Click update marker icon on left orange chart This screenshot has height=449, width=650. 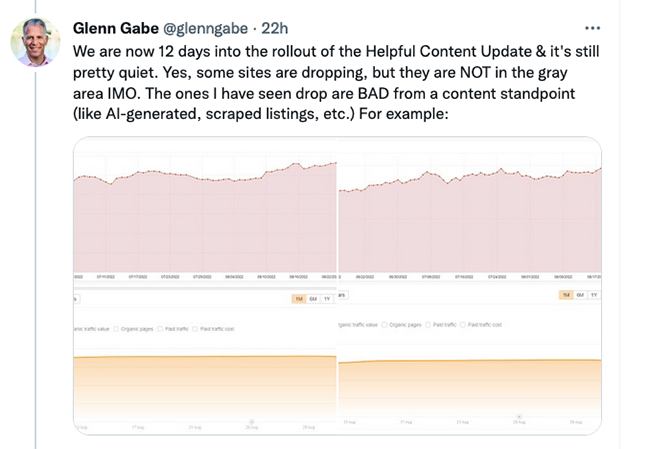pos(252,422)
